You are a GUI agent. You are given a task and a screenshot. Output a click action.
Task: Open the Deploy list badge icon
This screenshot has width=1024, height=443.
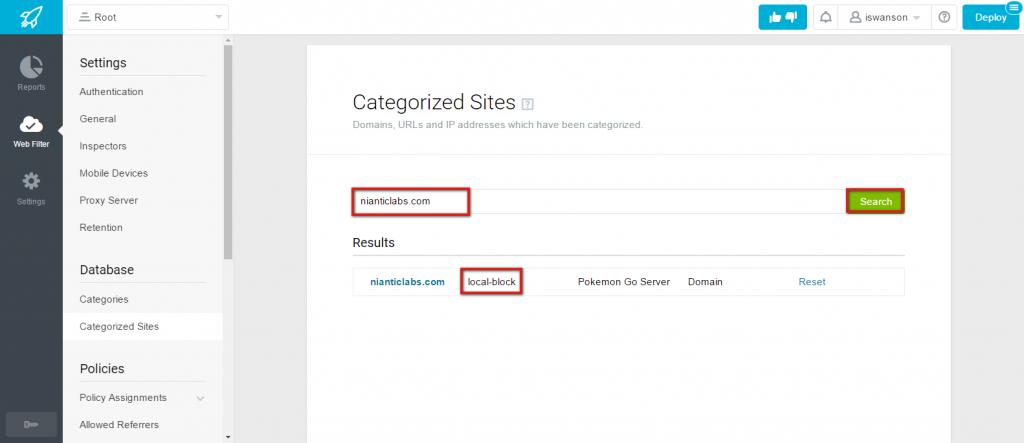1013,8
